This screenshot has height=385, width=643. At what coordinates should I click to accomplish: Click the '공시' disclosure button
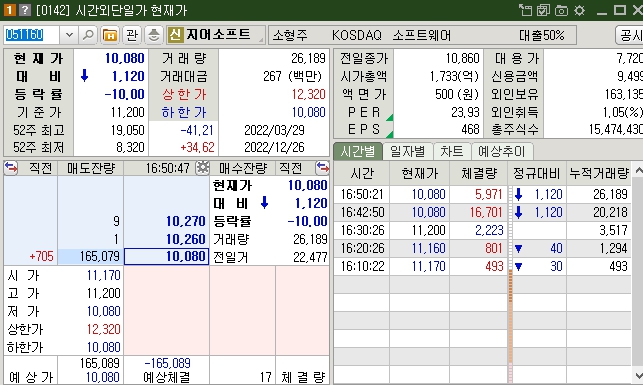coord(629,35)
